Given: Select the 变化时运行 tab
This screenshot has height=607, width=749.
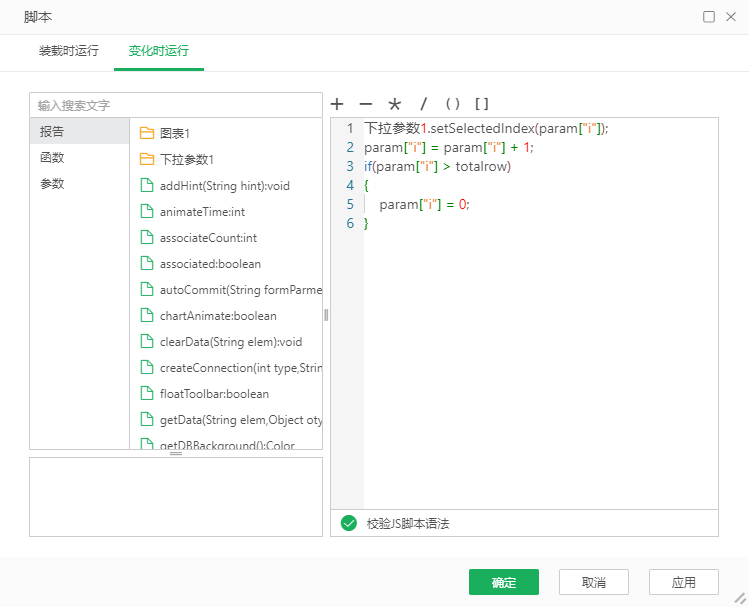Looking at the screenshot, I should click(159, 51).
